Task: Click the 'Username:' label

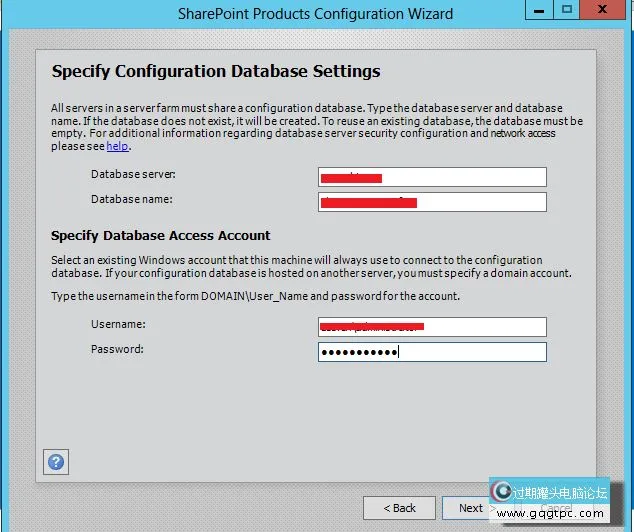Action: (118, 325)
